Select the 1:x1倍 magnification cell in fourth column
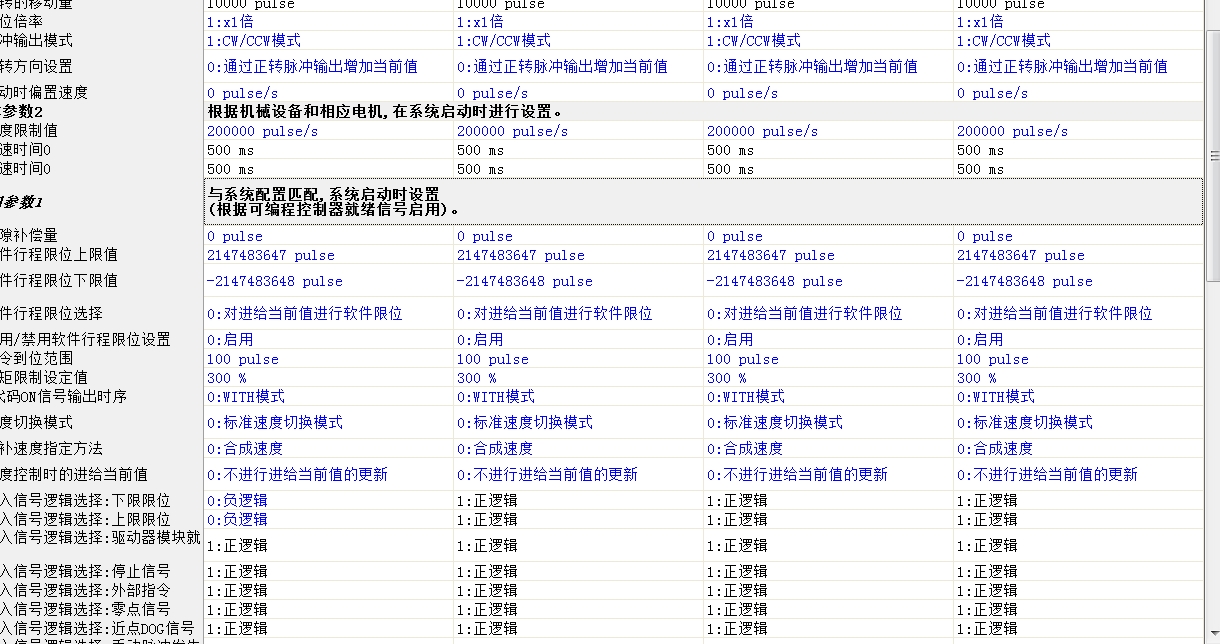 980,21
